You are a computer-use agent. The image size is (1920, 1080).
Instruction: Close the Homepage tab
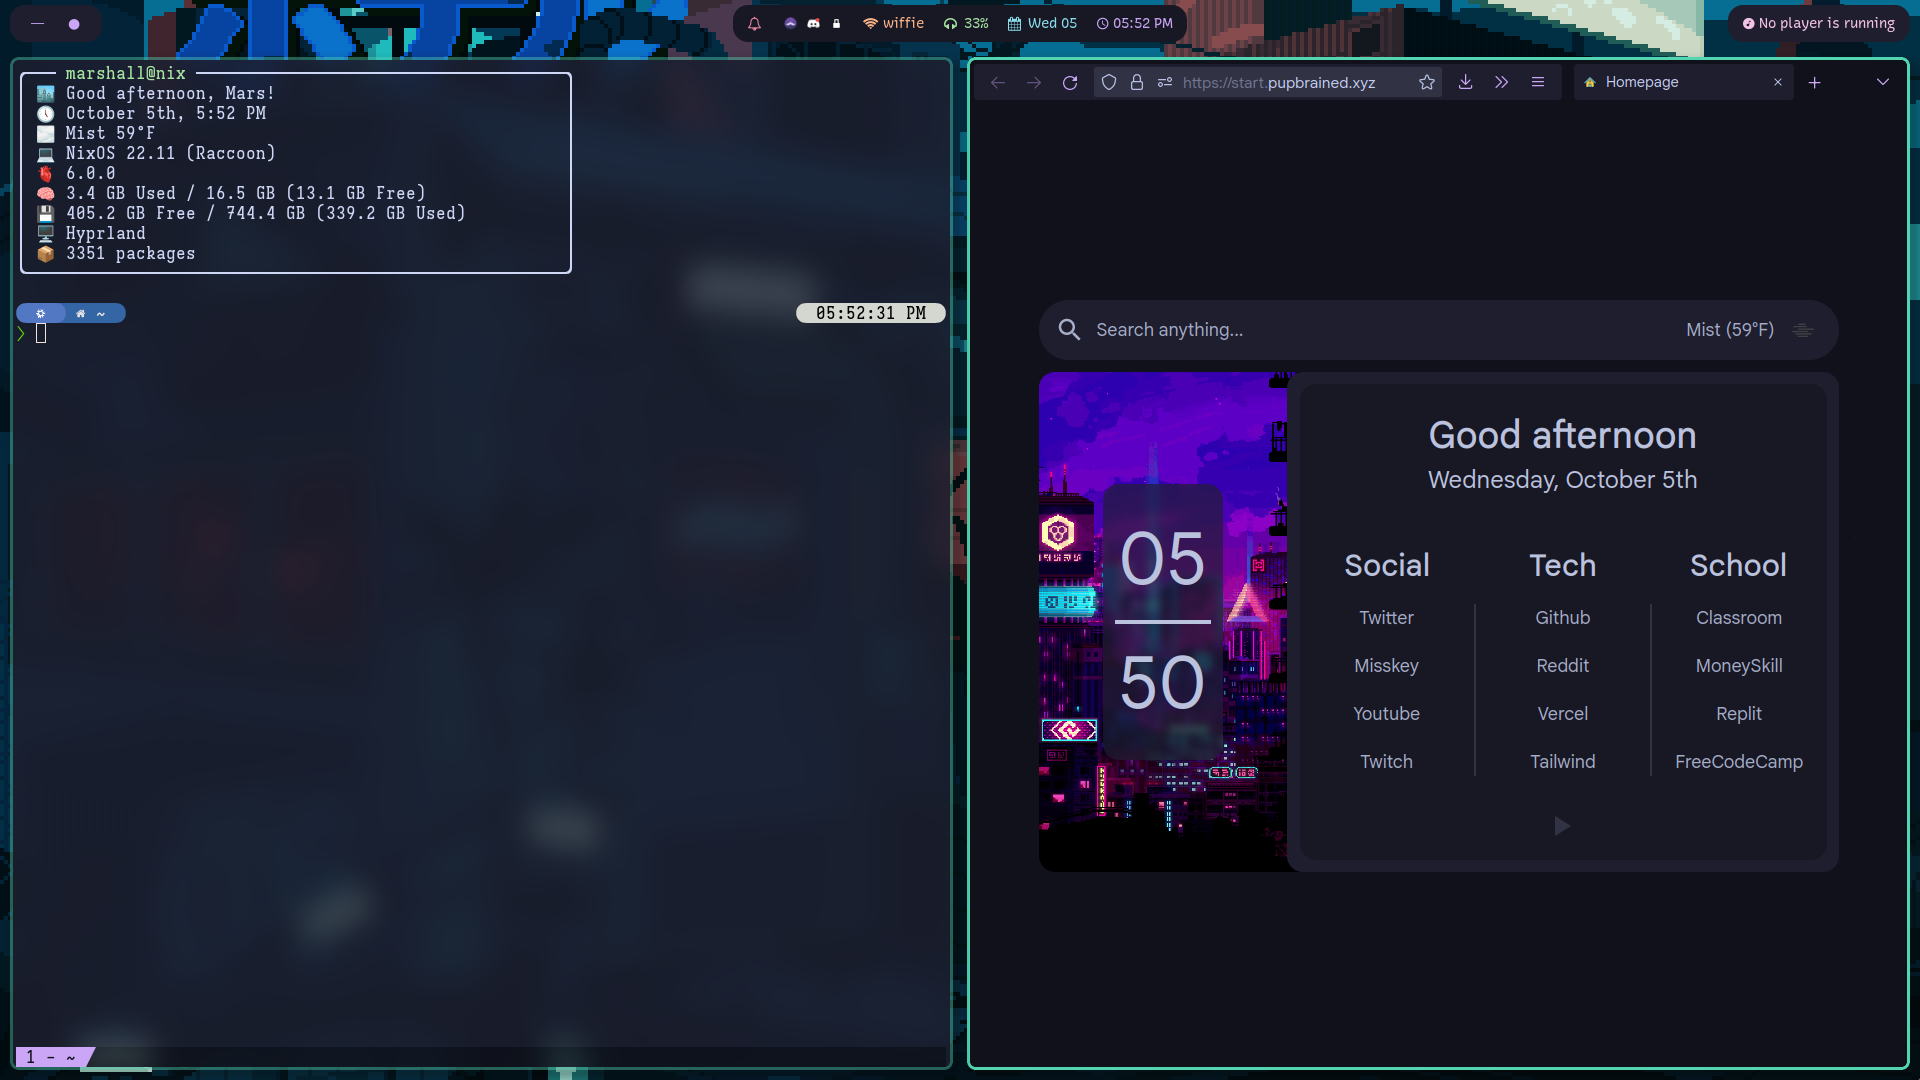pos(1778,83)
